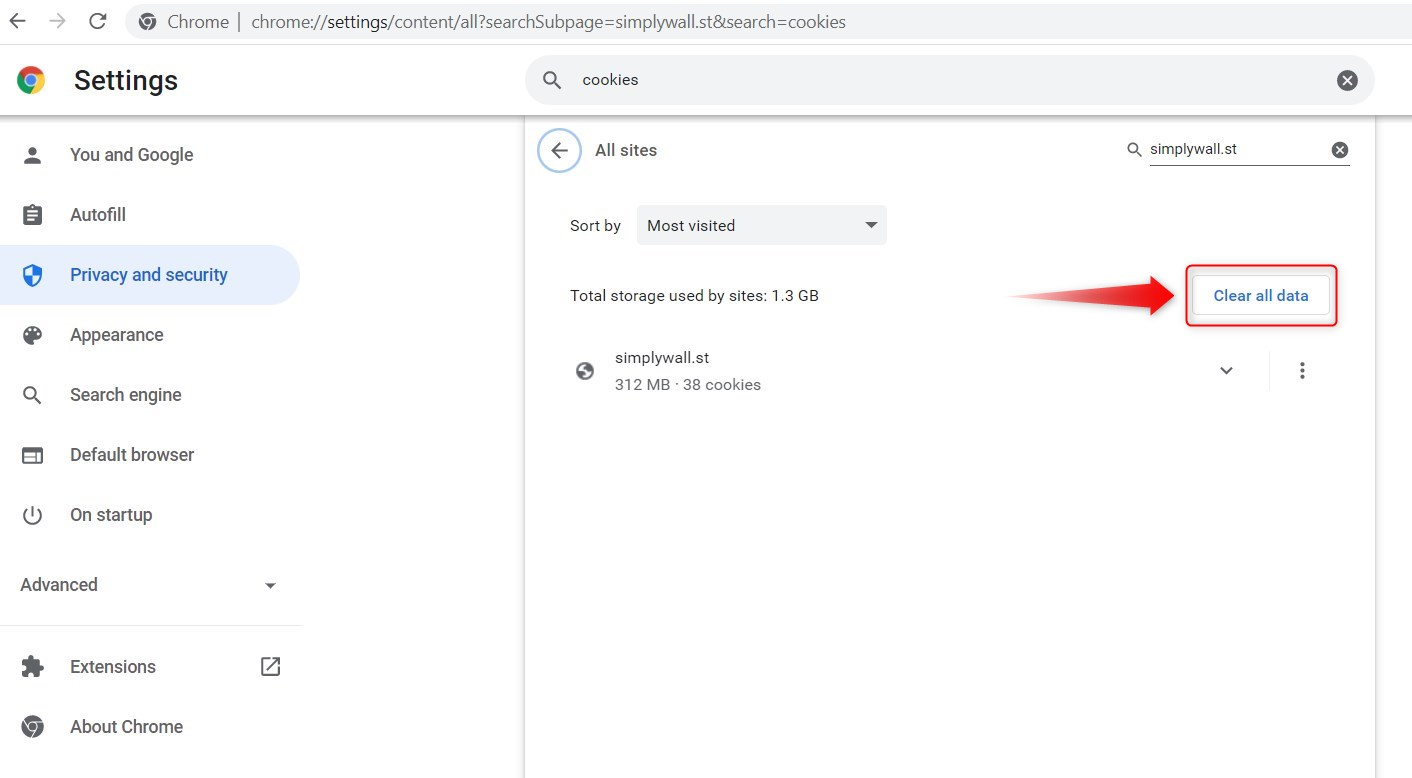
Task: Click the magnifier icon beside simplywall.st filter
Action: pyautogui.click(x=1134, y=150)
